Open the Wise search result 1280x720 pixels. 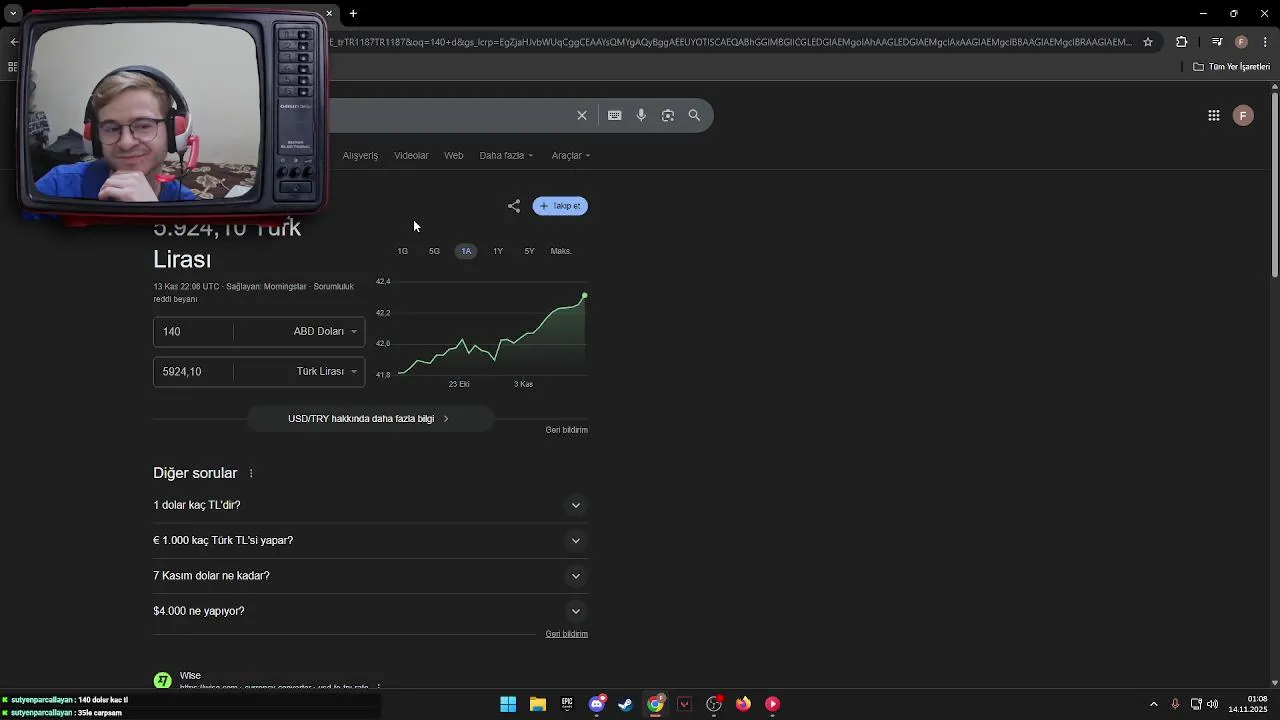tap(190, 676)
